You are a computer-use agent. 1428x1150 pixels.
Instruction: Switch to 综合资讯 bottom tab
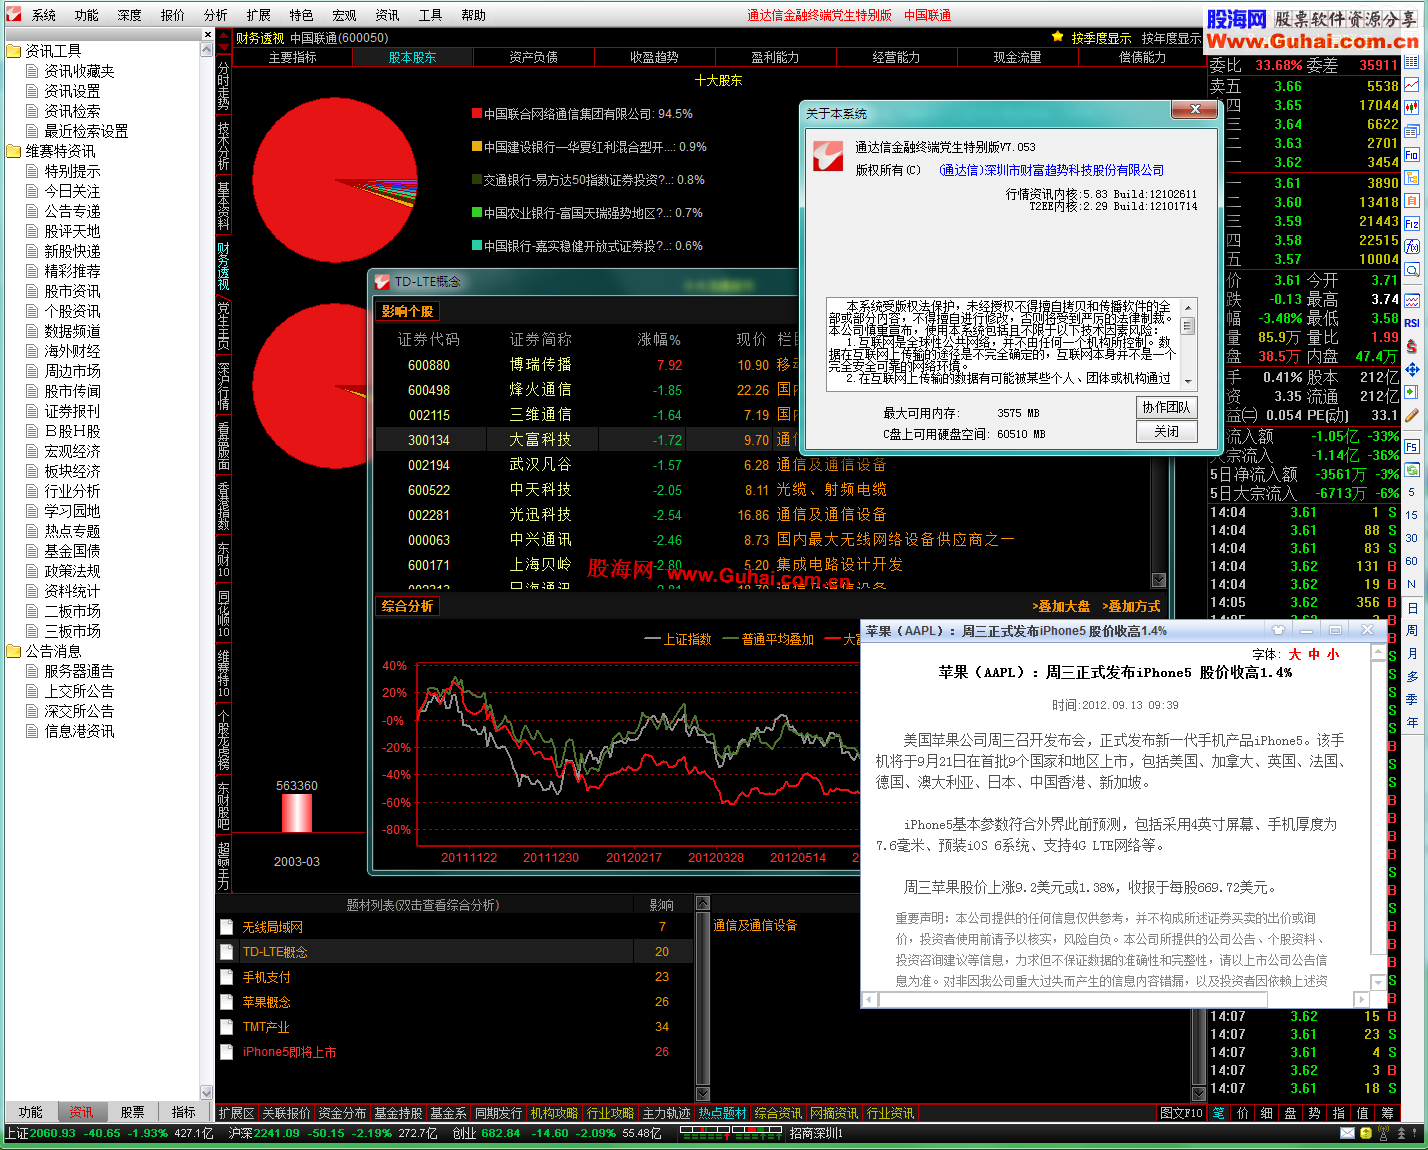click(x=778, y=1113)
